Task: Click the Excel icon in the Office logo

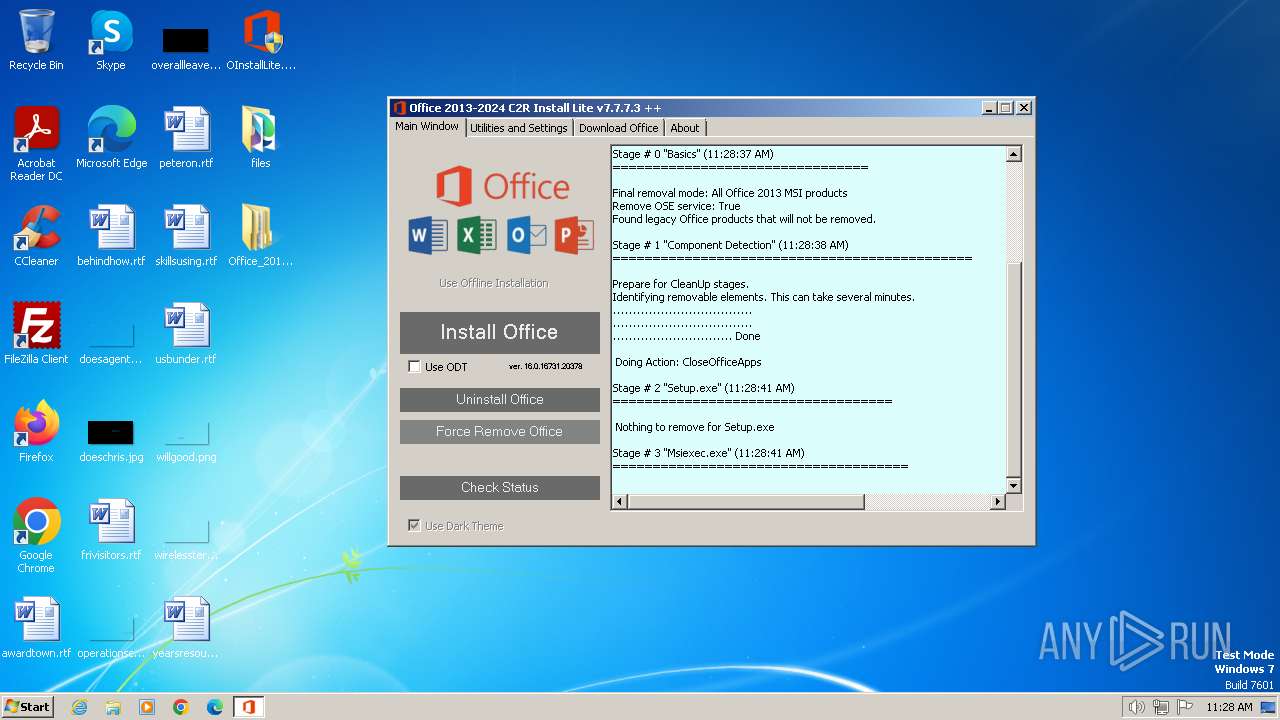Action: (477, 235)
